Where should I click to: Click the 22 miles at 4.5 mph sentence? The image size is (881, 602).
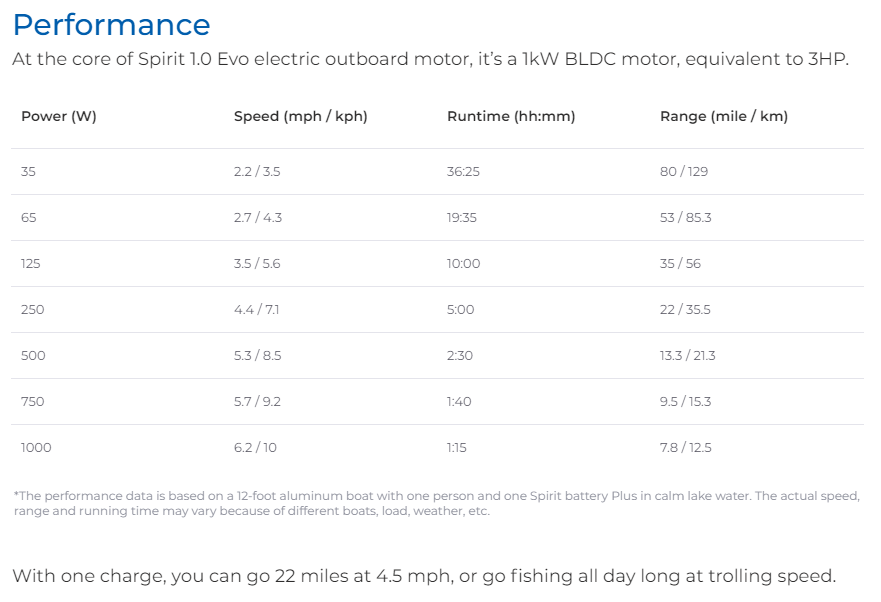coord(424,576)
